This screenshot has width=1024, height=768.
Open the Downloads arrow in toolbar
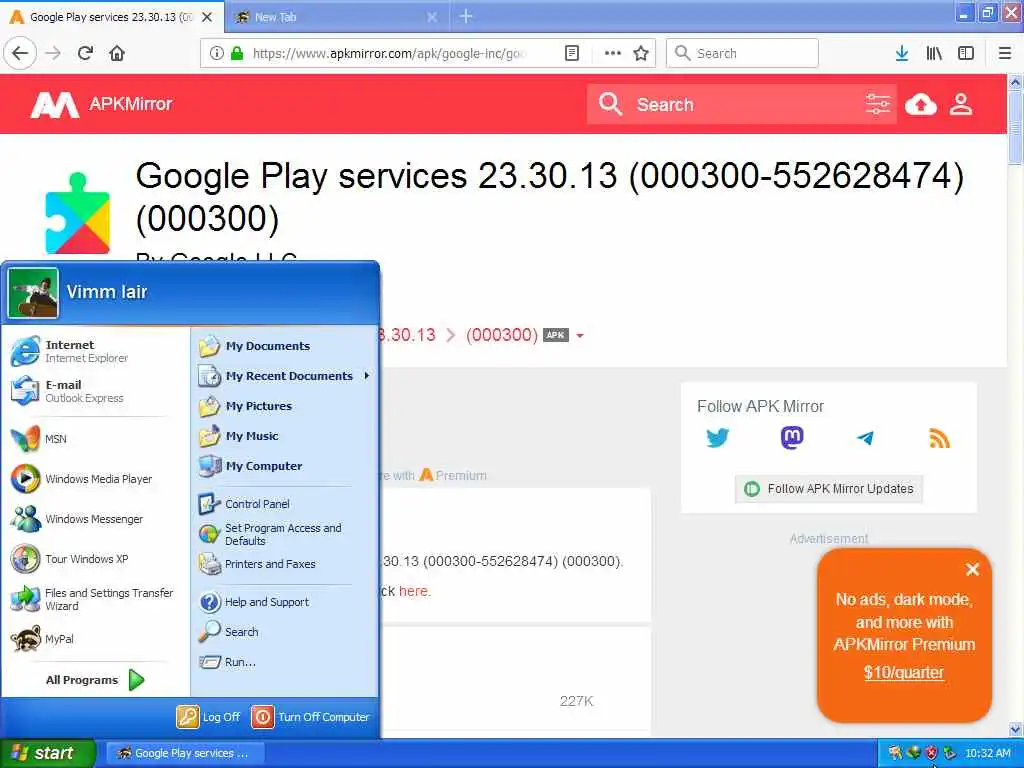tap(902, 54)
